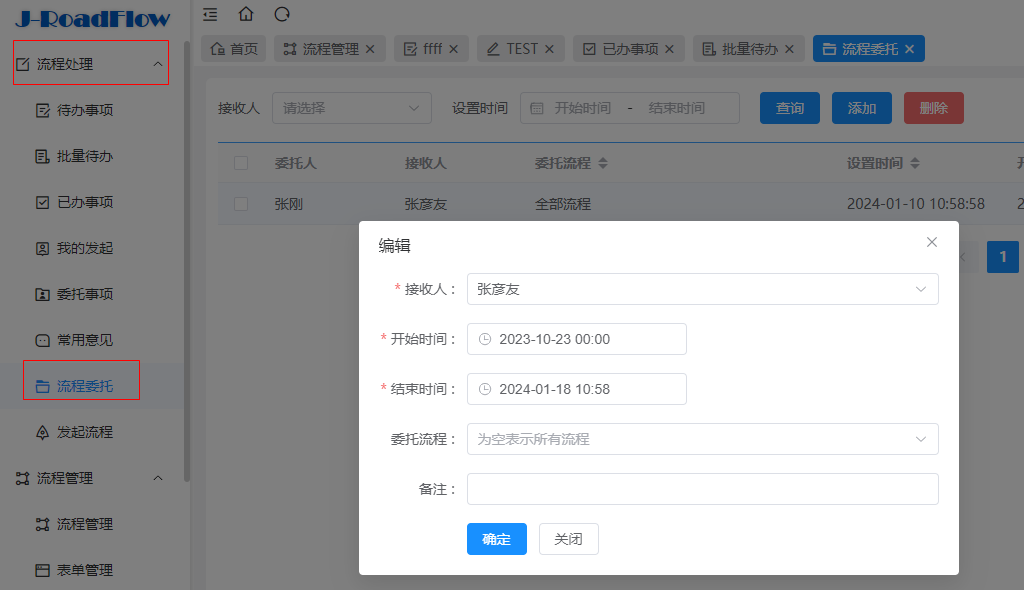Click table cell 张彦友

click(426, 204)
